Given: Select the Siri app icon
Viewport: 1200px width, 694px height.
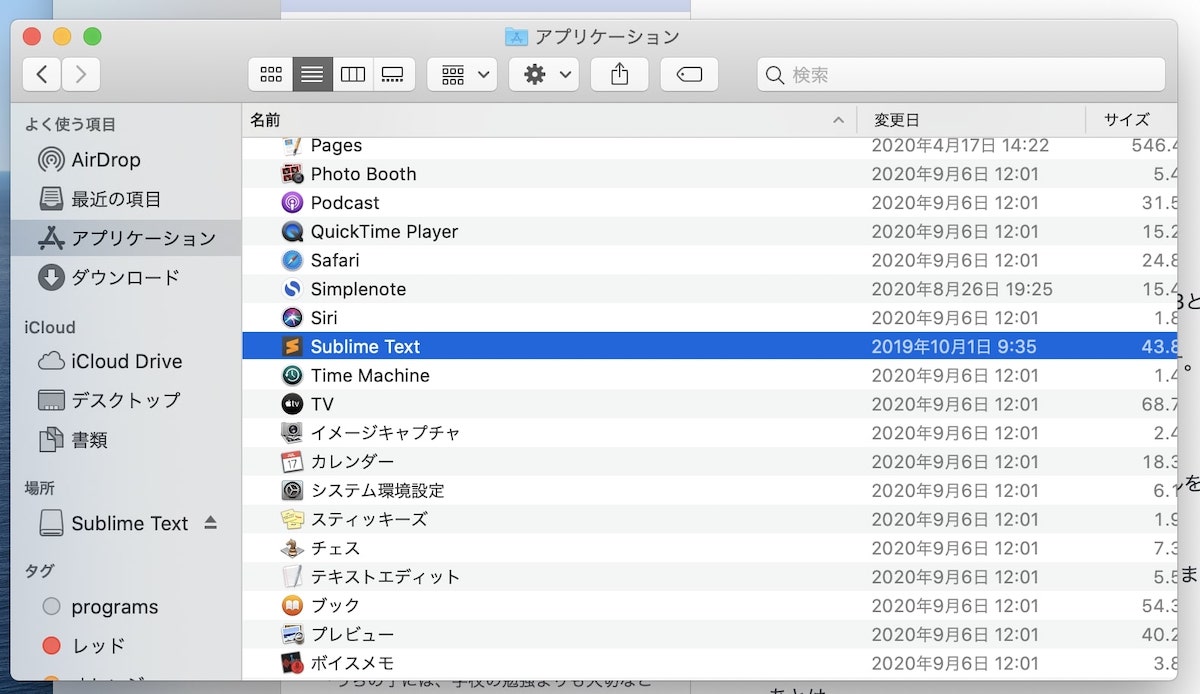Looking at the screenshot, I should (292, 318).
